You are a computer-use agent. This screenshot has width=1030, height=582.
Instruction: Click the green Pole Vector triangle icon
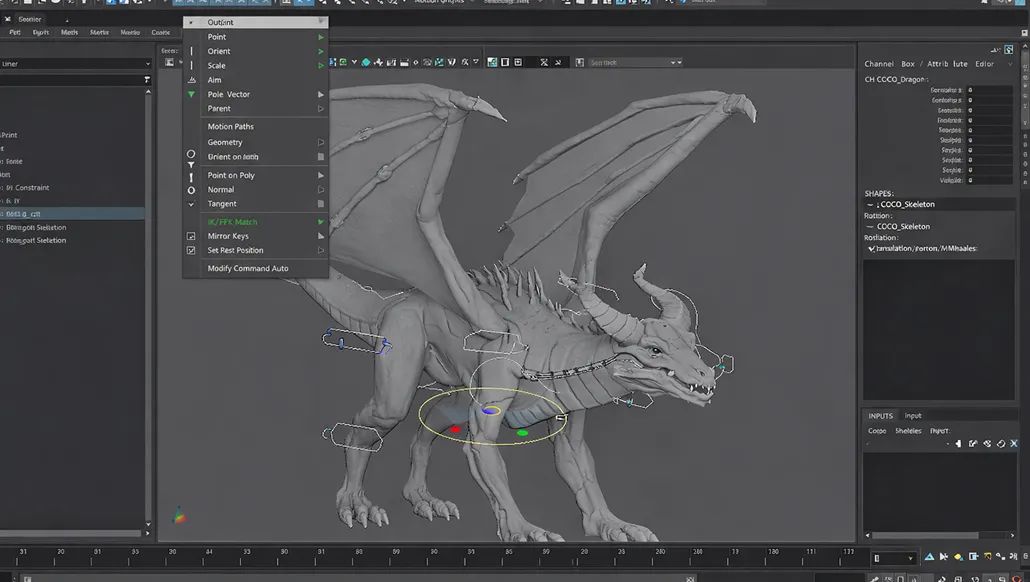tap(191, 94)
